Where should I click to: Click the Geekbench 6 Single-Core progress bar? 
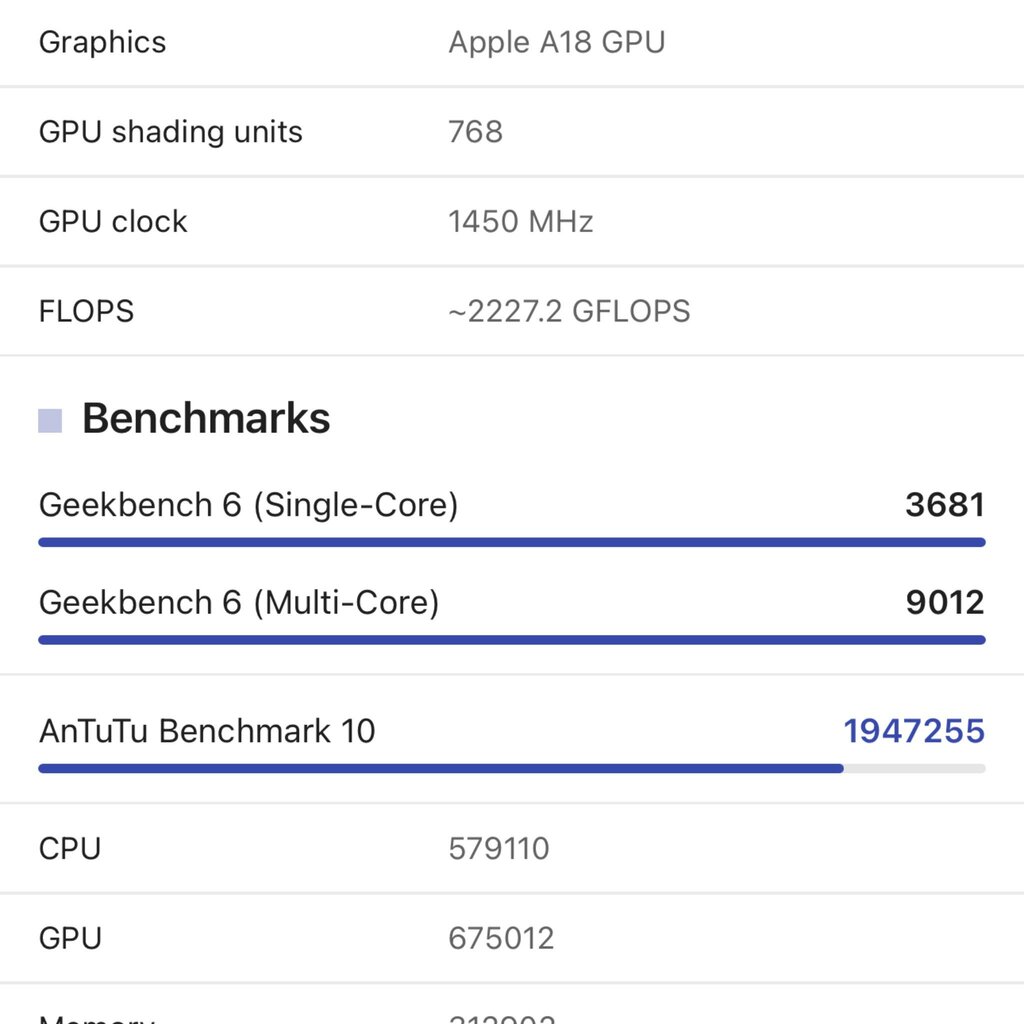pyautogui.click(x=511, y=543)
